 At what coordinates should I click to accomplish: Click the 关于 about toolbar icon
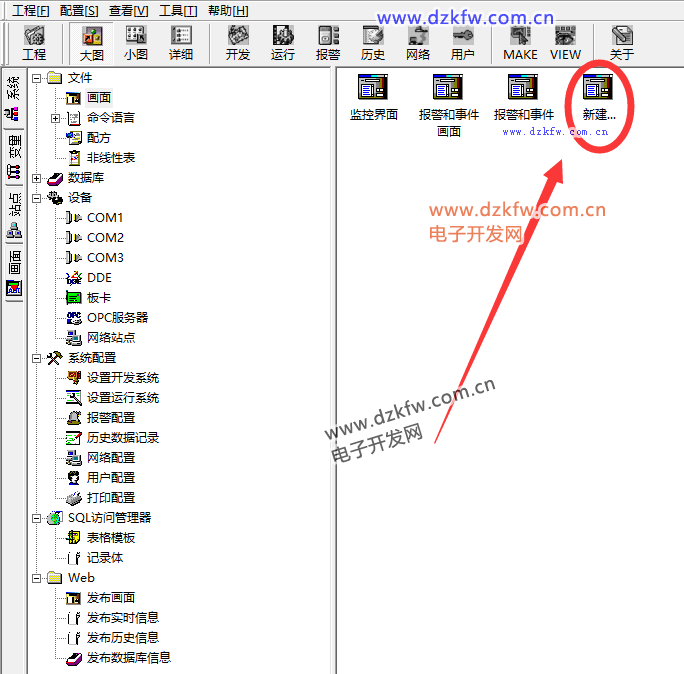[622, 43]
